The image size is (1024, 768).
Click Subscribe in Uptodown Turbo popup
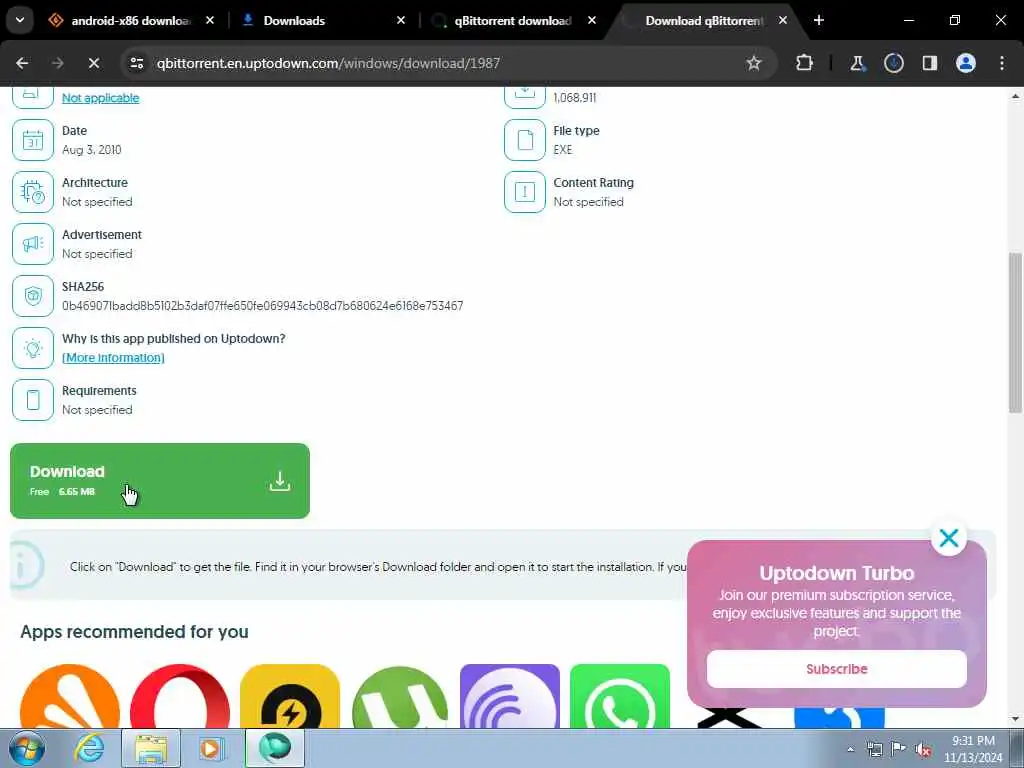pyautogui.click(x=837, y=669)
